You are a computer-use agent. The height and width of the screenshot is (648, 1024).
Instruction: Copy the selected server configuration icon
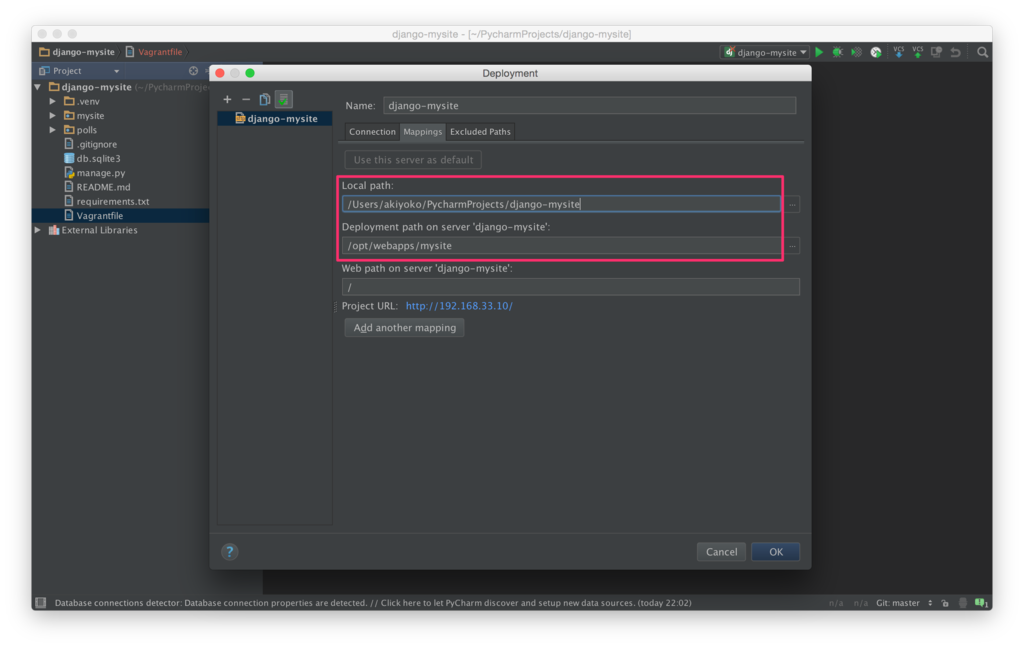pos(264,99)
